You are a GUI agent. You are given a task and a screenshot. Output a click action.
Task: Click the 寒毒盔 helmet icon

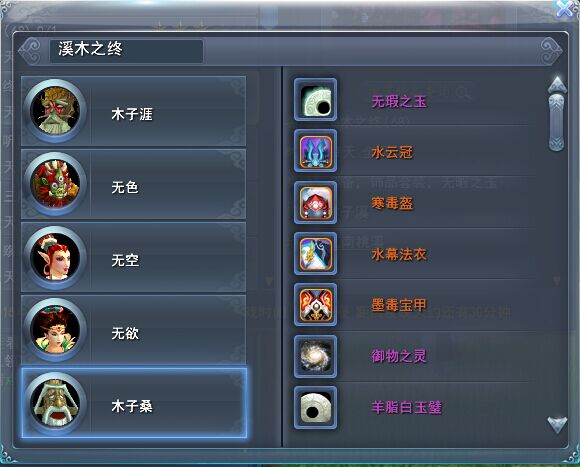click(x=316, y=203)
